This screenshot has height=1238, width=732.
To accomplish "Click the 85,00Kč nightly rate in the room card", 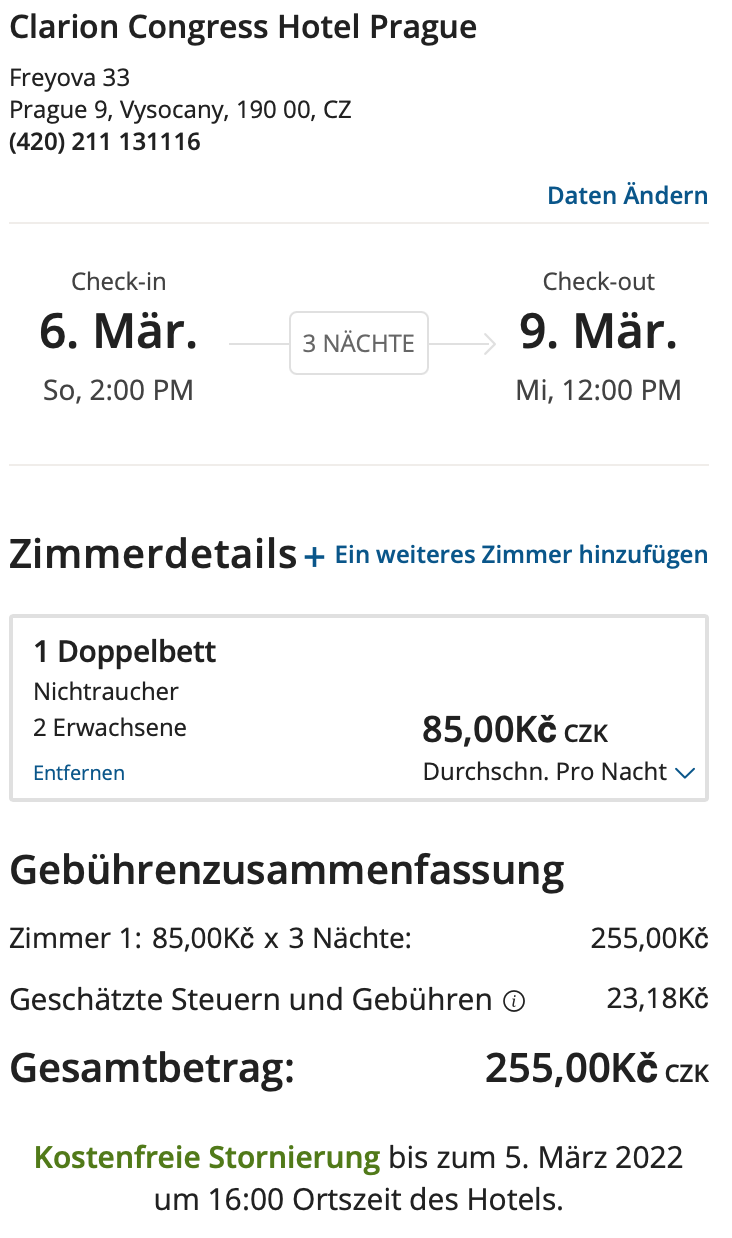I will [x=489, y=731].
